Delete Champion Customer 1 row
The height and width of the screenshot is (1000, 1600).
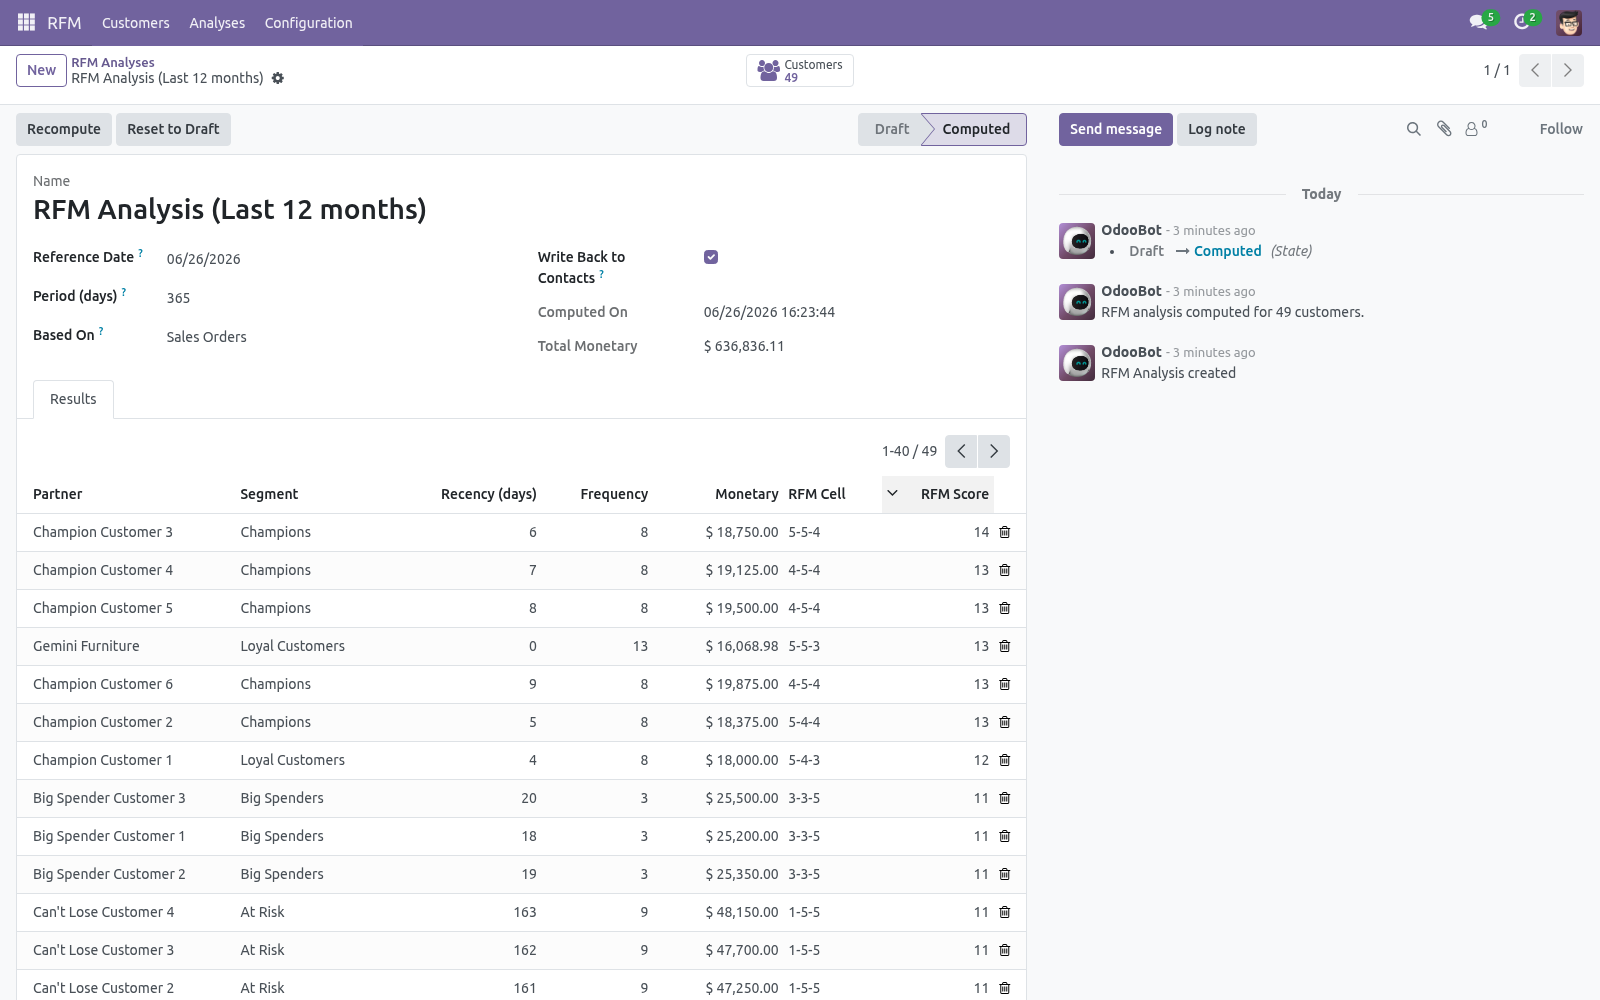(x=1005, y=760)
